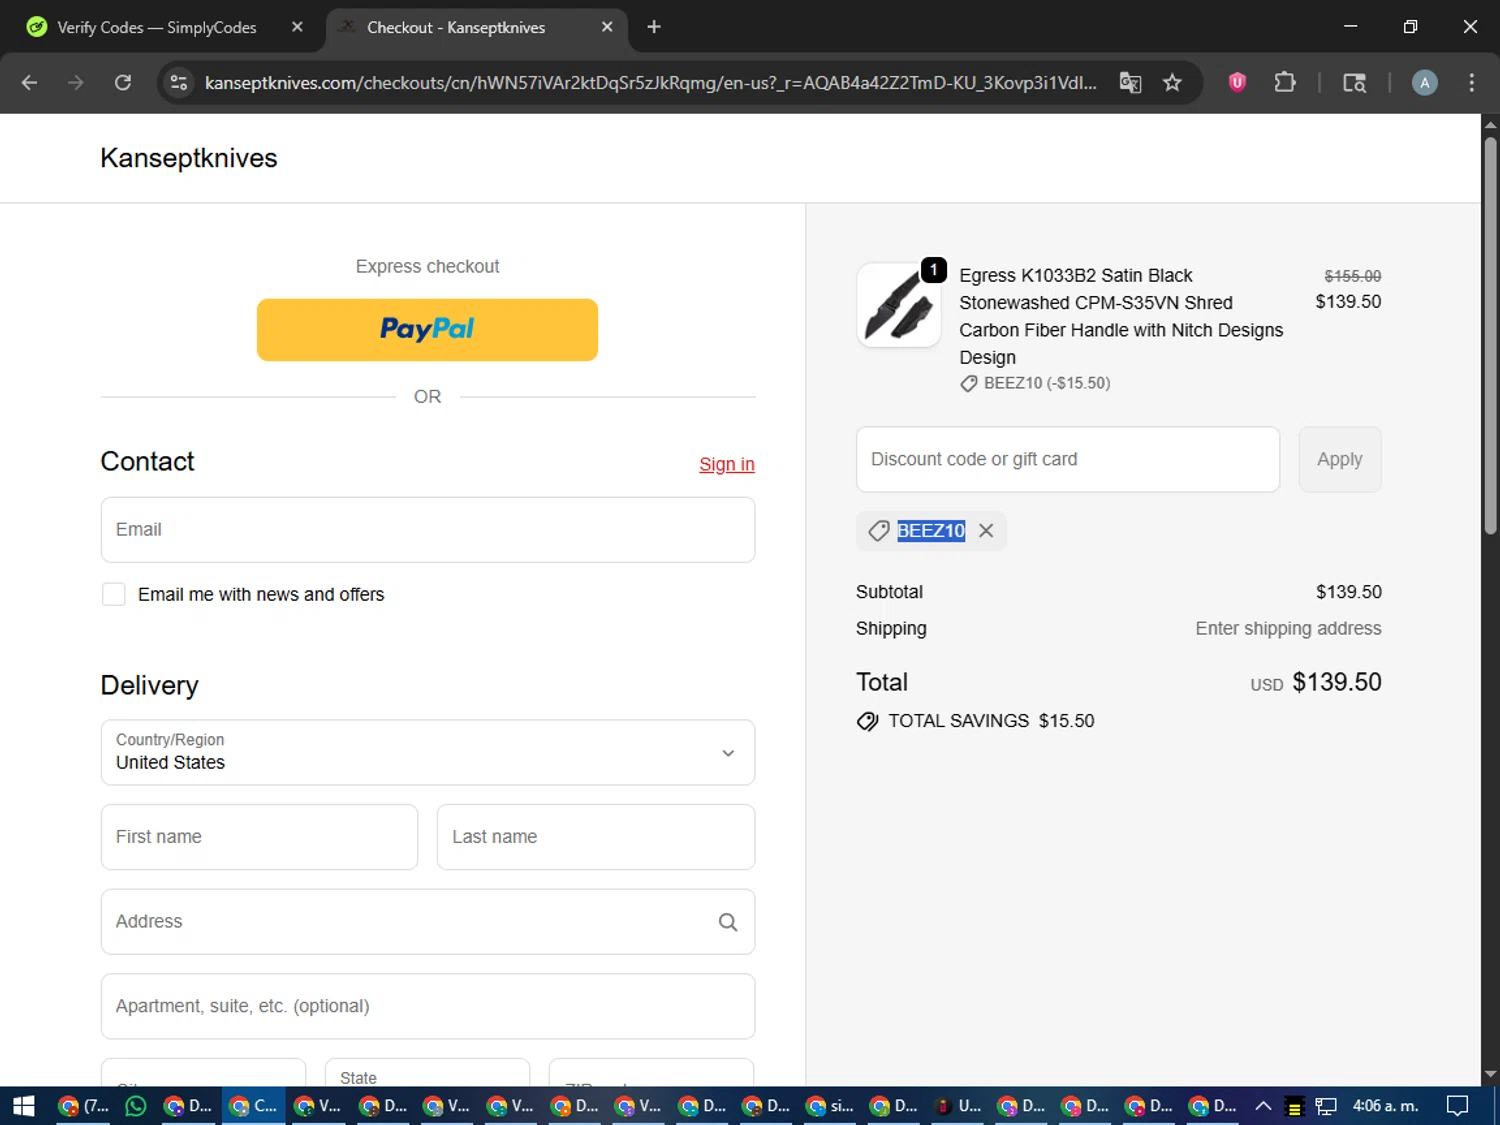Open the tab search side panel icon
The width and height of the screenshot is (1500, 1125).
[1354, 82]
